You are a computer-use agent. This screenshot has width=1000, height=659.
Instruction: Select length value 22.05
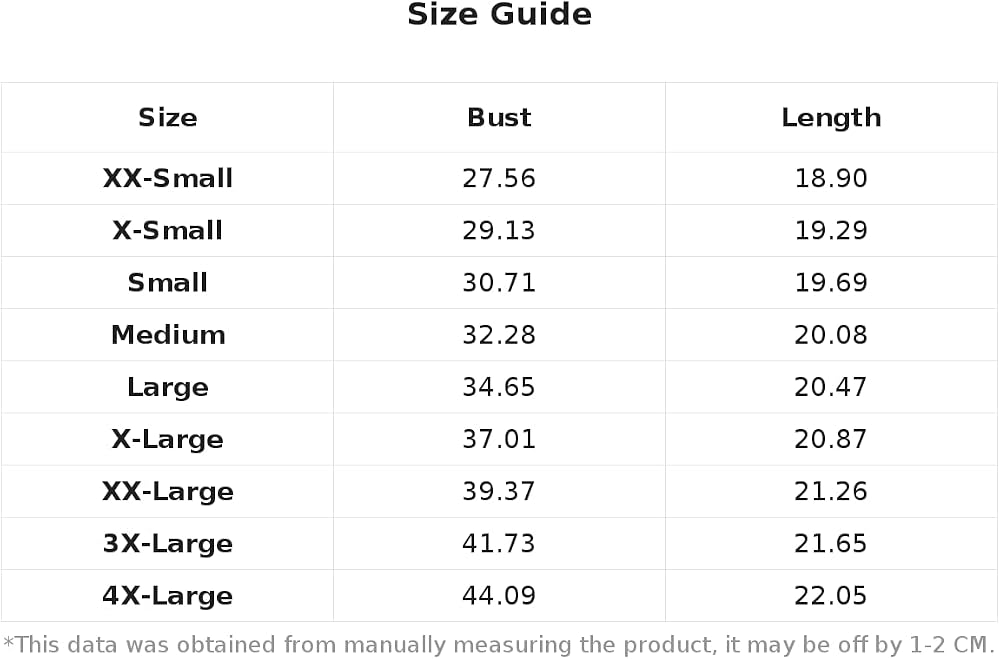tap(831, 596)
